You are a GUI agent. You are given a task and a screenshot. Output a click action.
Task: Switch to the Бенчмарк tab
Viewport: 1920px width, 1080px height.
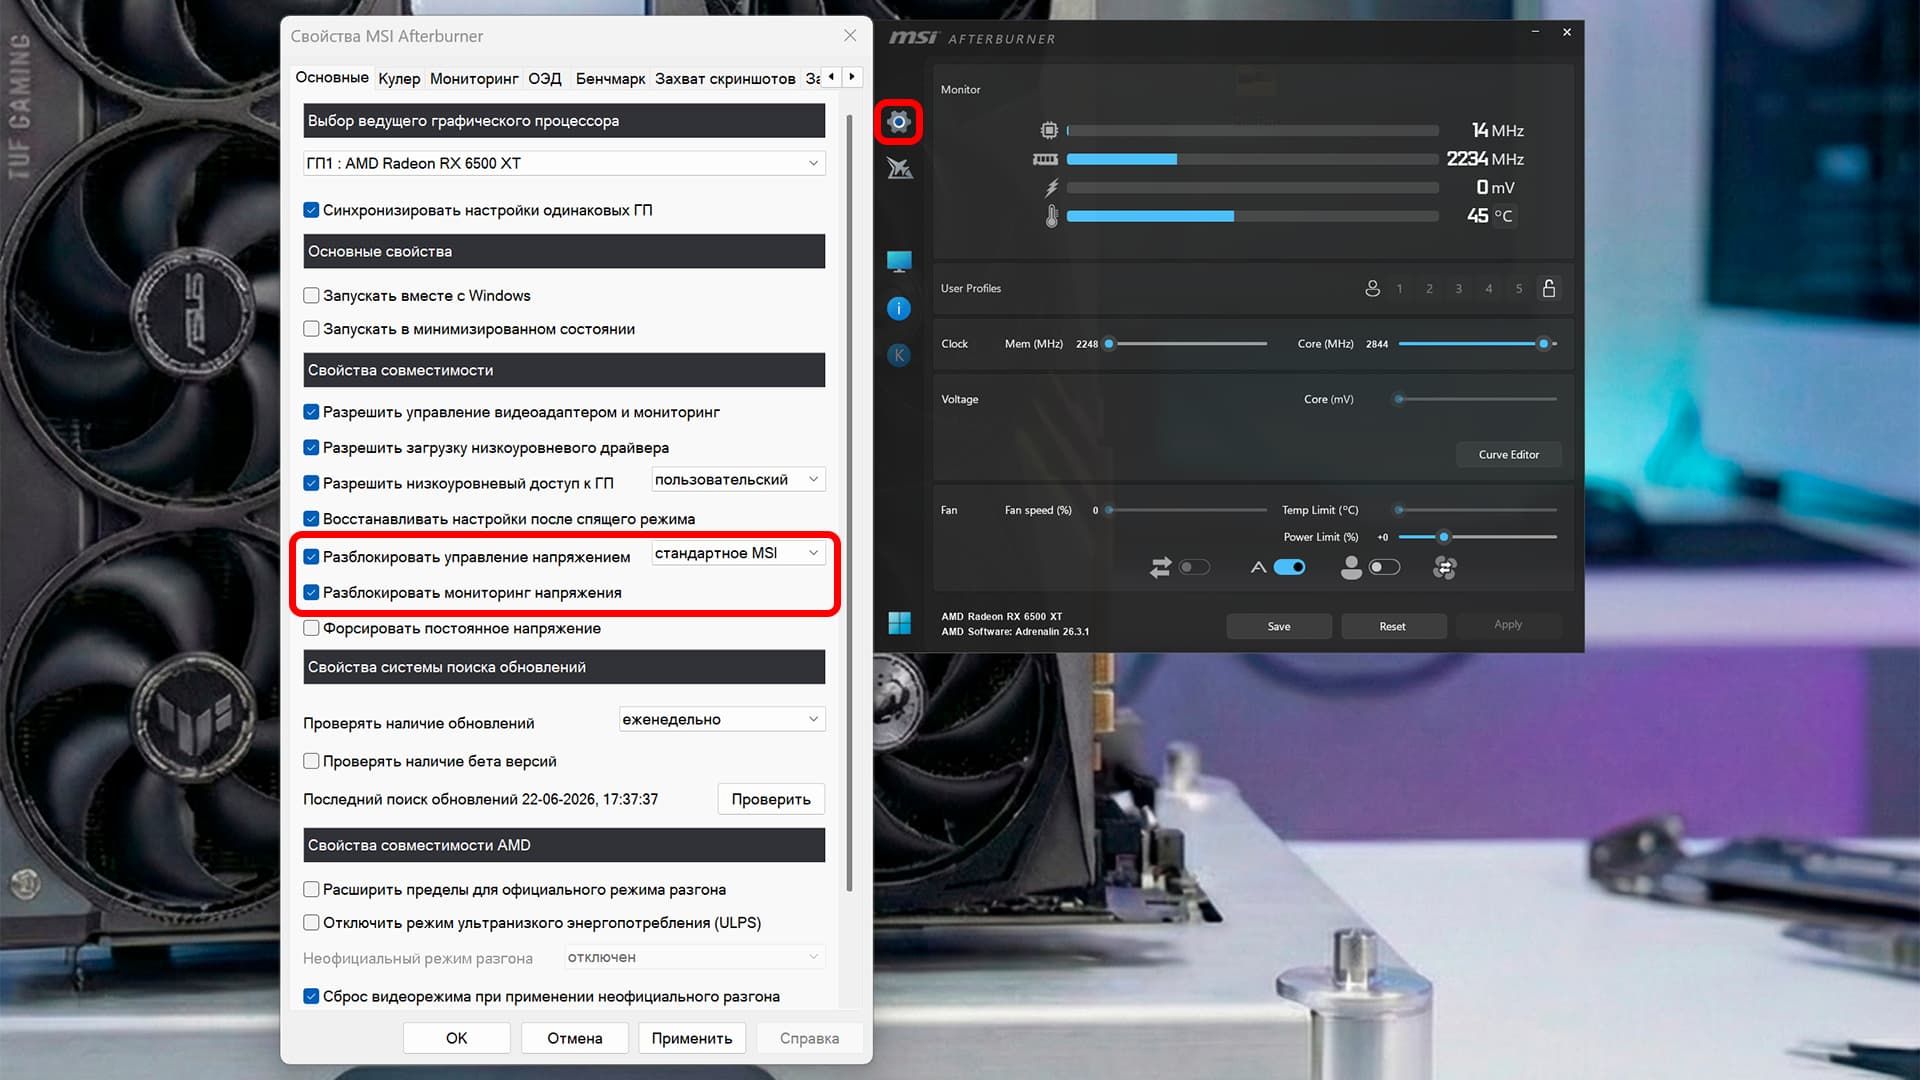(610, 78)
